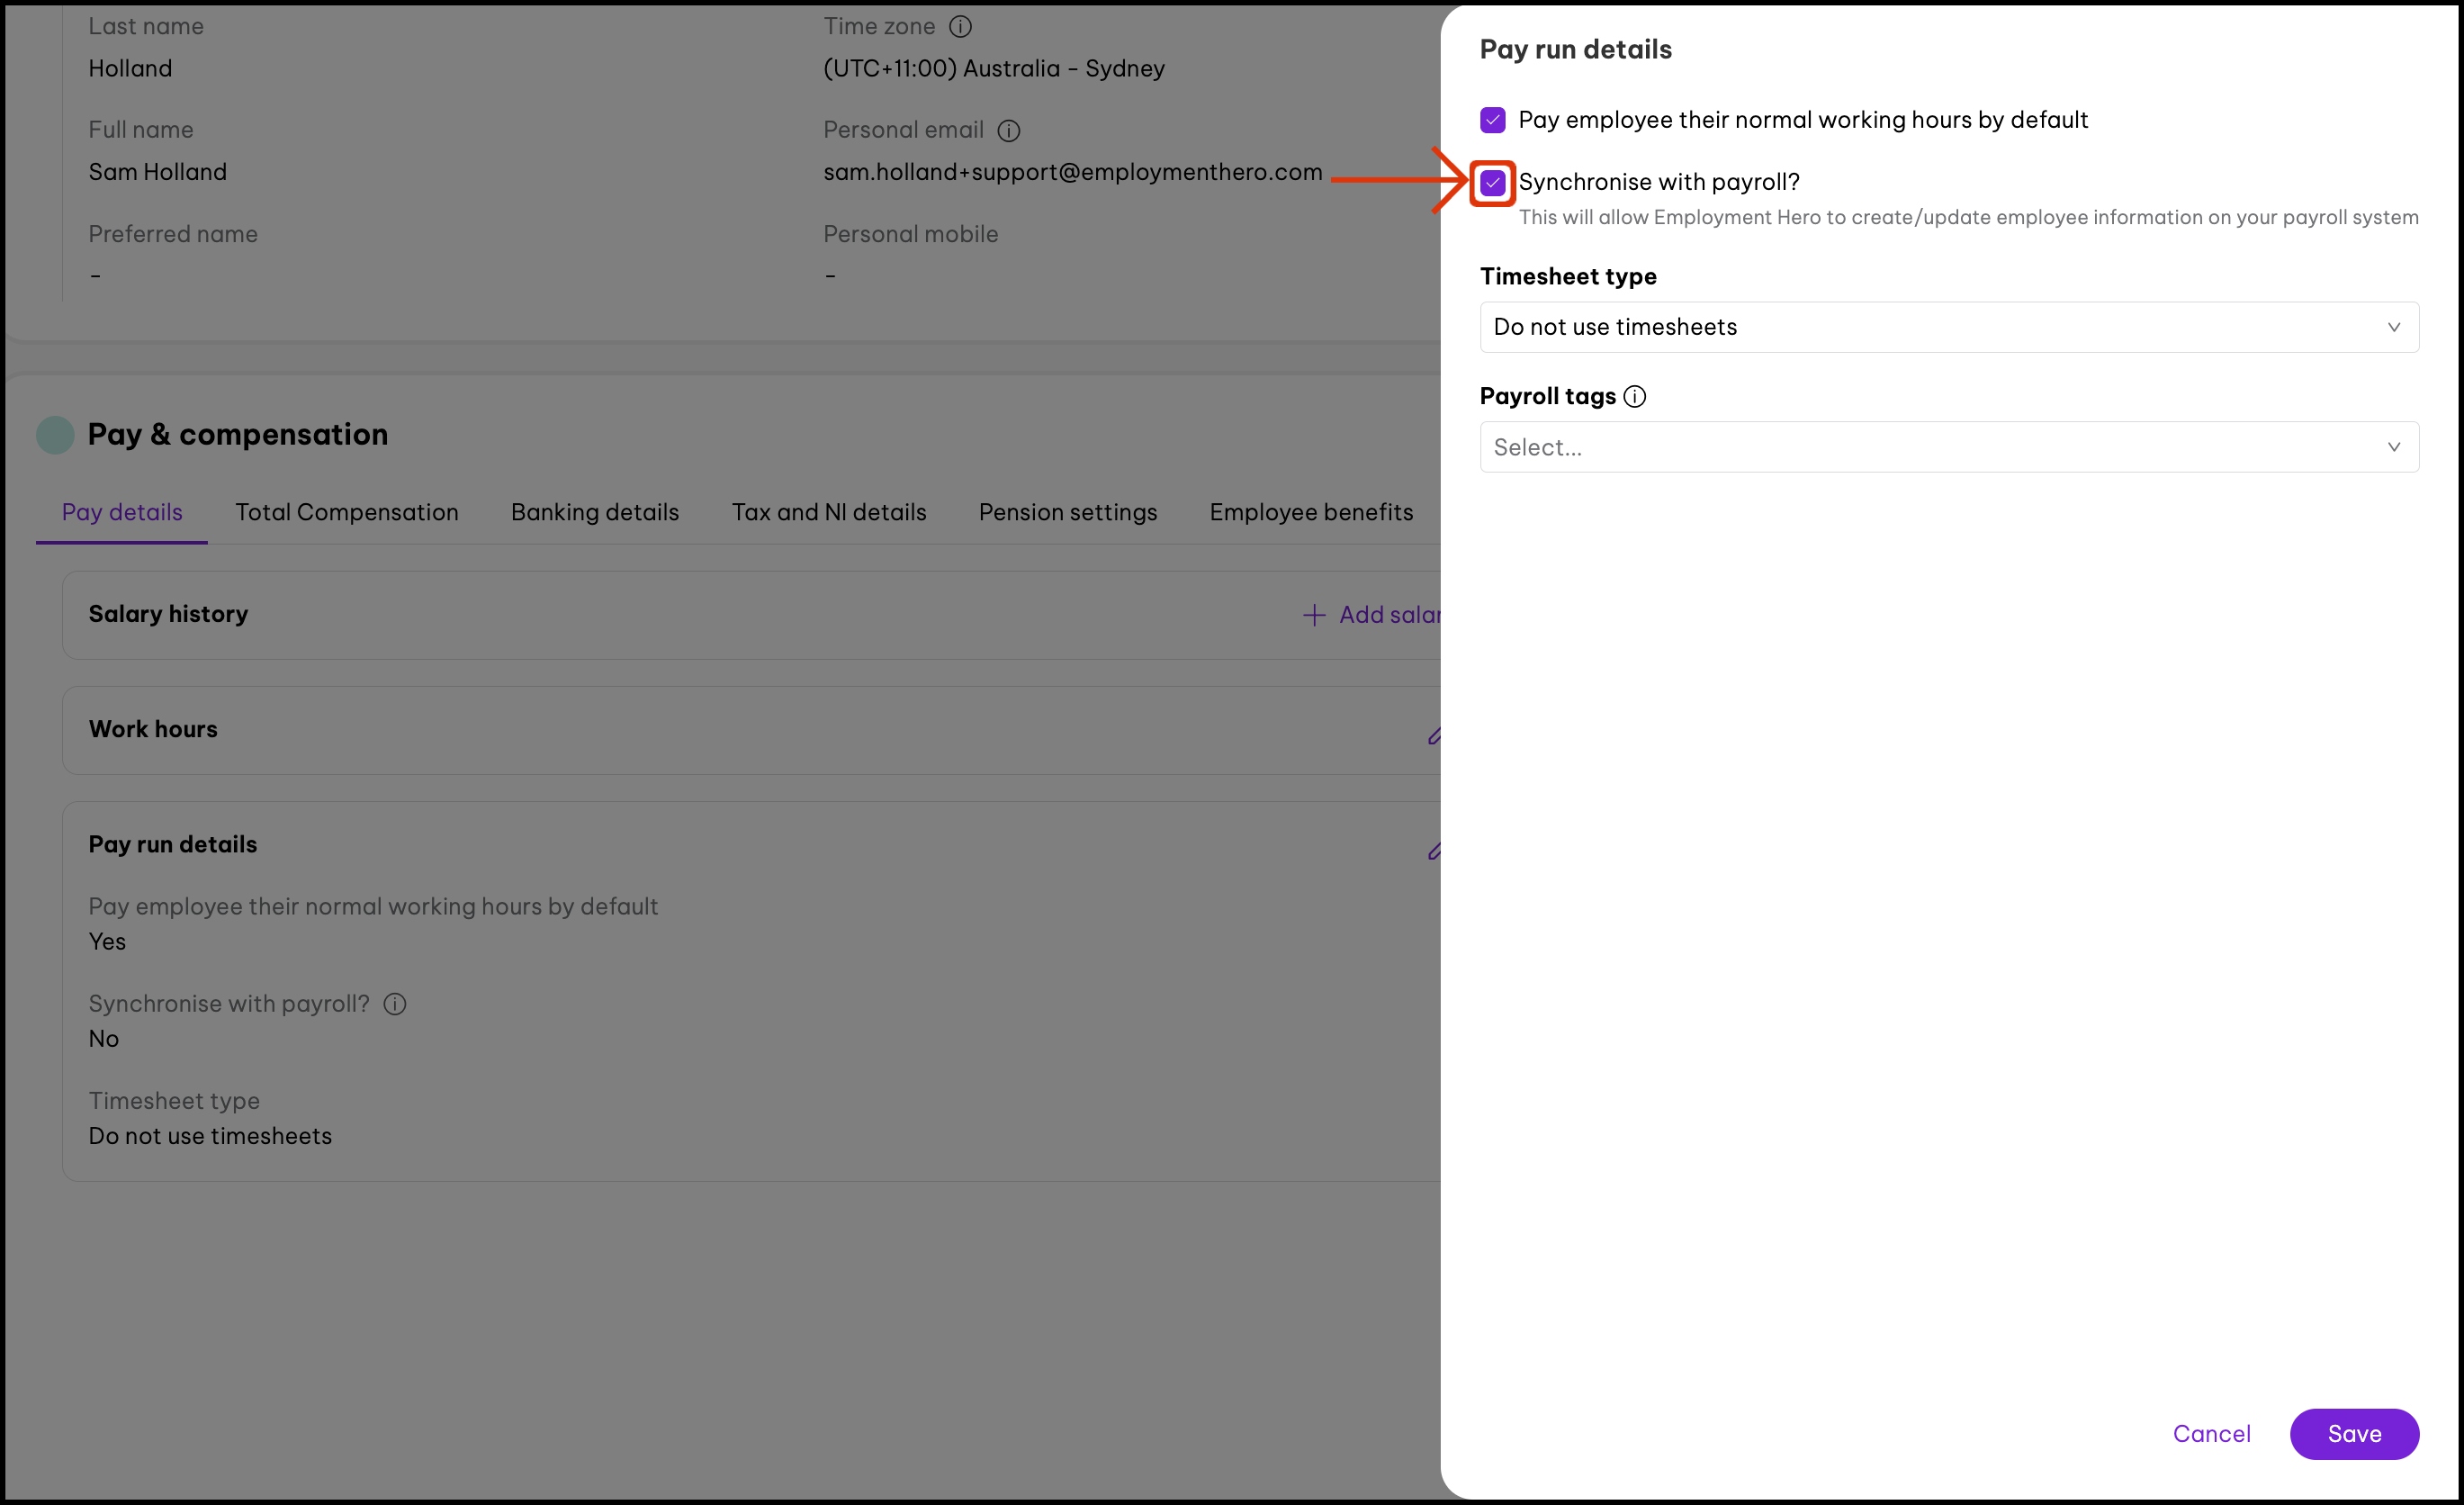This screenshot has width=2464, height=1505.
Task: Go to Tax and NI details tab
Action: 829,512
